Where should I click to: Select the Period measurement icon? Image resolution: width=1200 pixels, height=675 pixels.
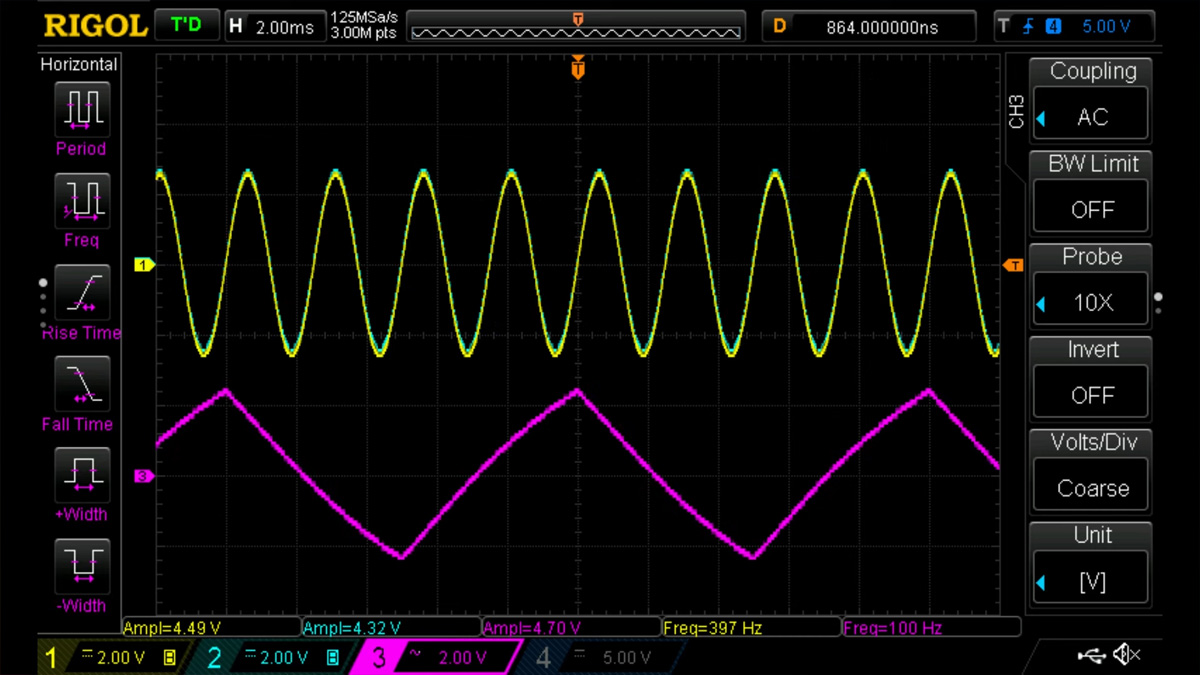(x=80, y=108)
